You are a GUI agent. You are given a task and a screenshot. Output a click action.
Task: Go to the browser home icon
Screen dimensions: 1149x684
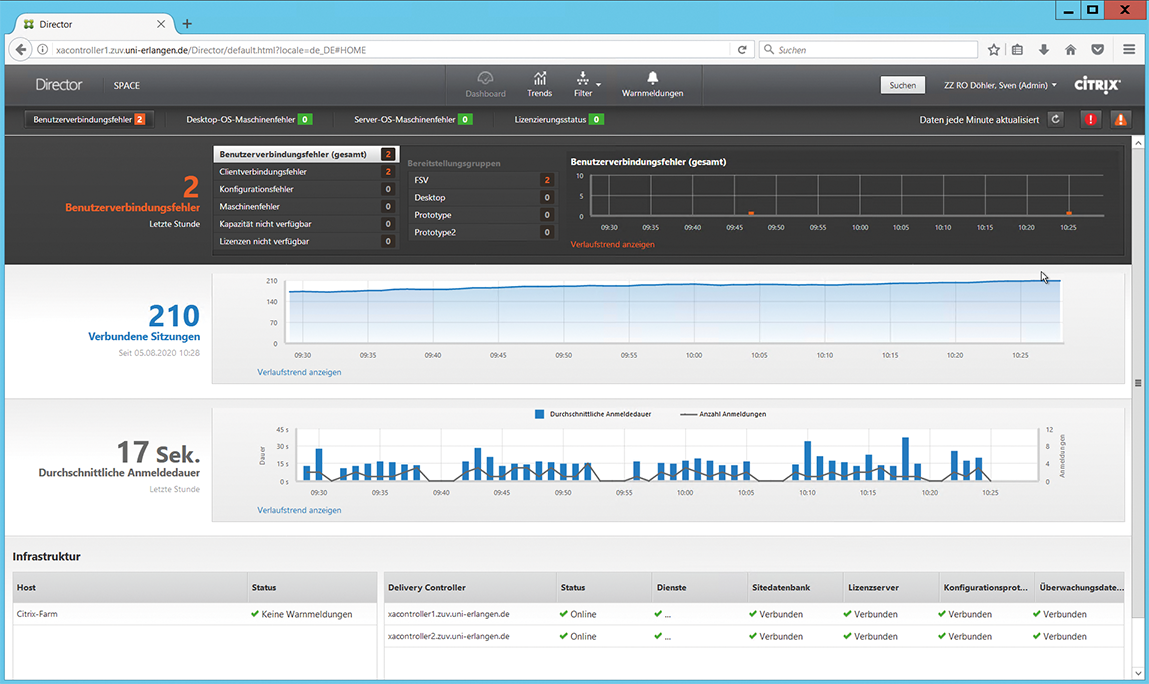[1070, 49]
